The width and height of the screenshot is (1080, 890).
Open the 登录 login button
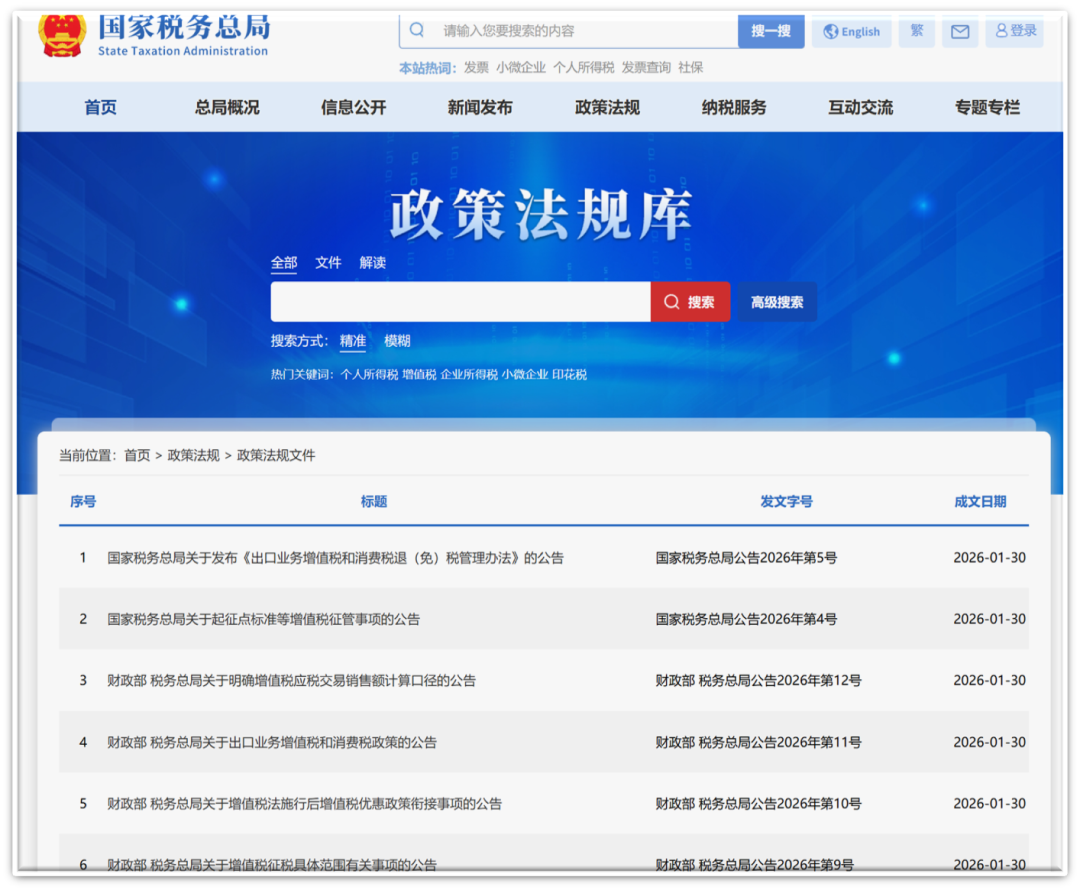coord(1015,31)
